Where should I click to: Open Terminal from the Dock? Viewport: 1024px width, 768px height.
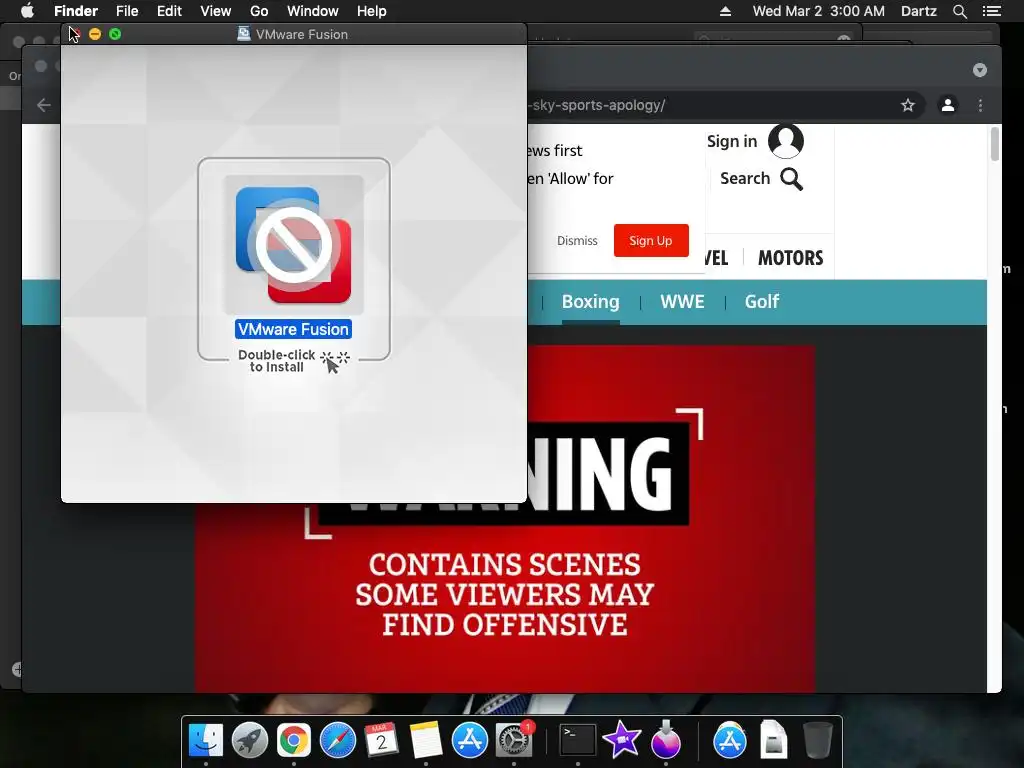pyautogui.click(x=578, y=741)
